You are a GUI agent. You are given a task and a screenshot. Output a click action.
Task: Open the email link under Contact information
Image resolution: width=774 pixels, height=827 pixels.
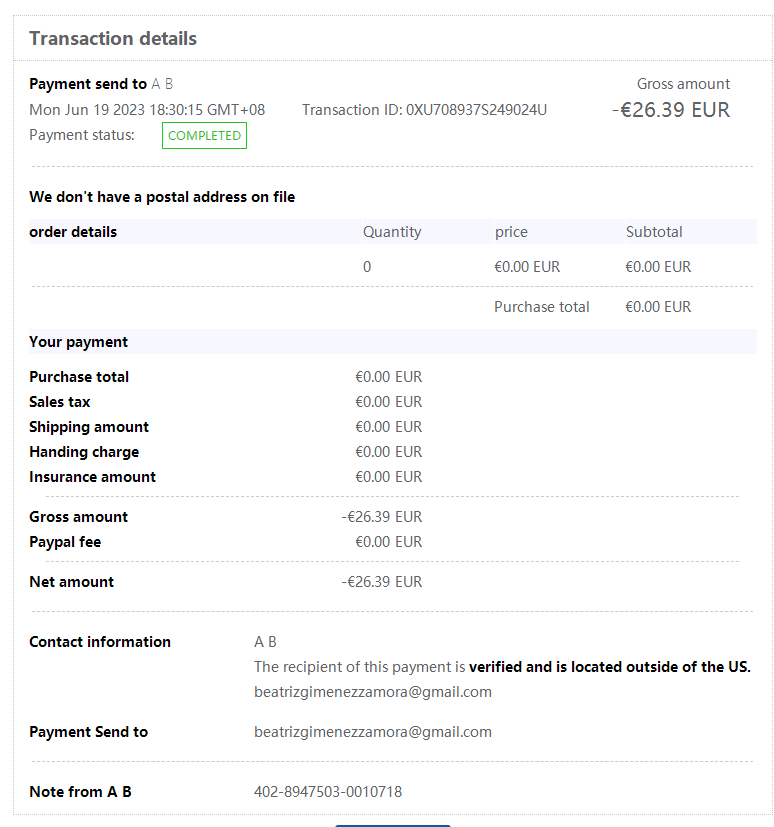click(x=373, y=692)
